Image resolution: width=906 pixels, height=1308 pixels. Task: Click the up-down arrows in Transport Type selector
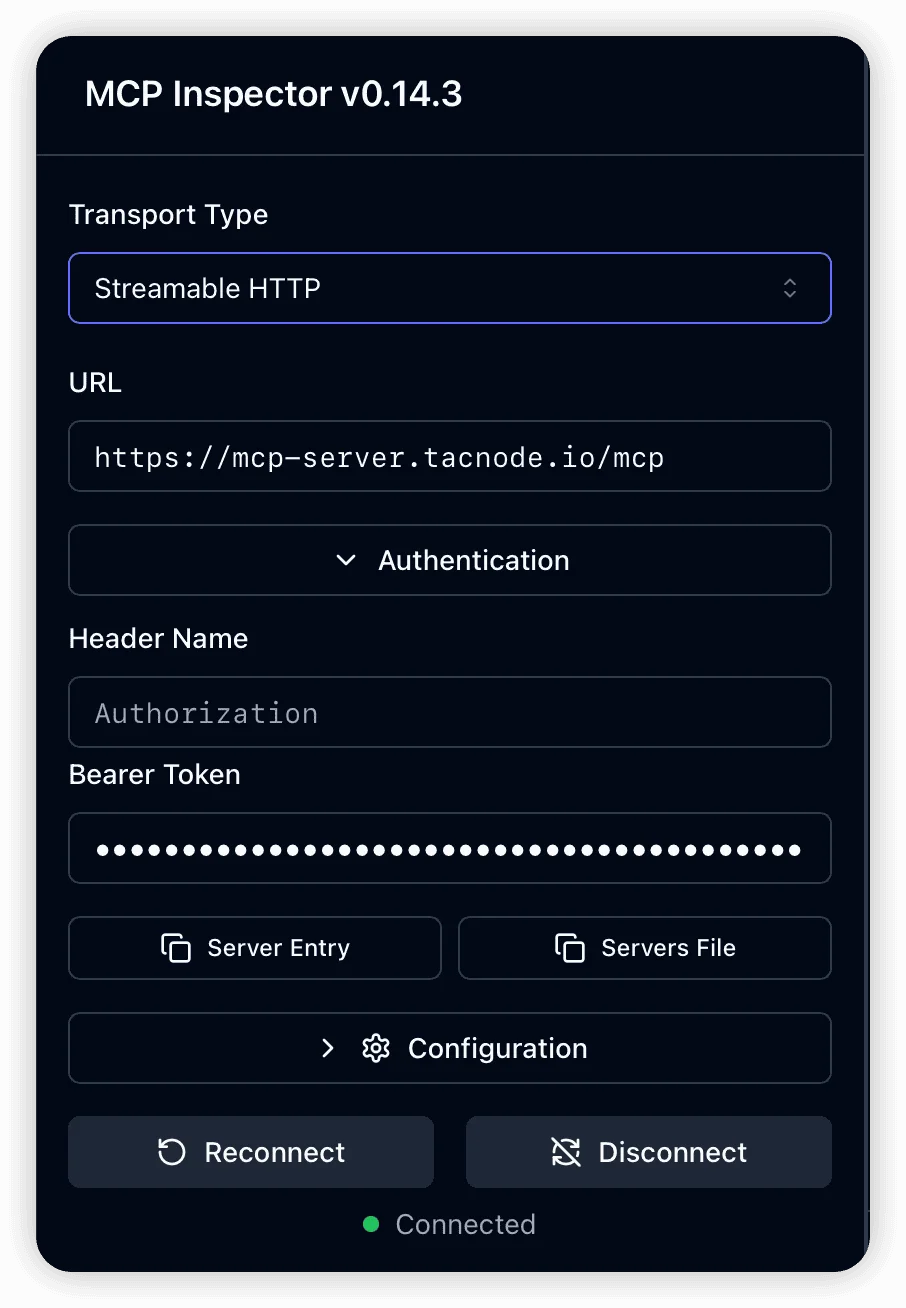point(790,288)
